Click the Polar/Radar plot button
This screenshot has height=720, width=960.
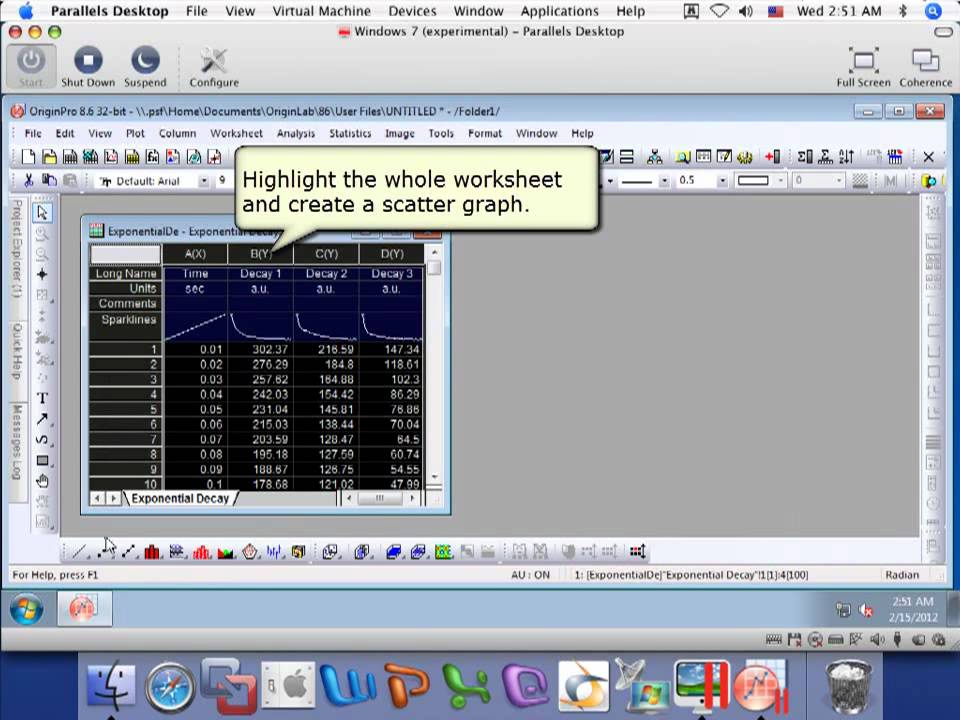tap(249, 552)
